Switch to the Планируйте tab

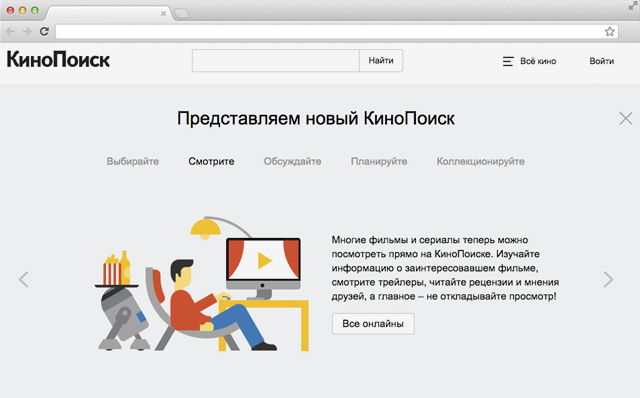coord(379,161)
